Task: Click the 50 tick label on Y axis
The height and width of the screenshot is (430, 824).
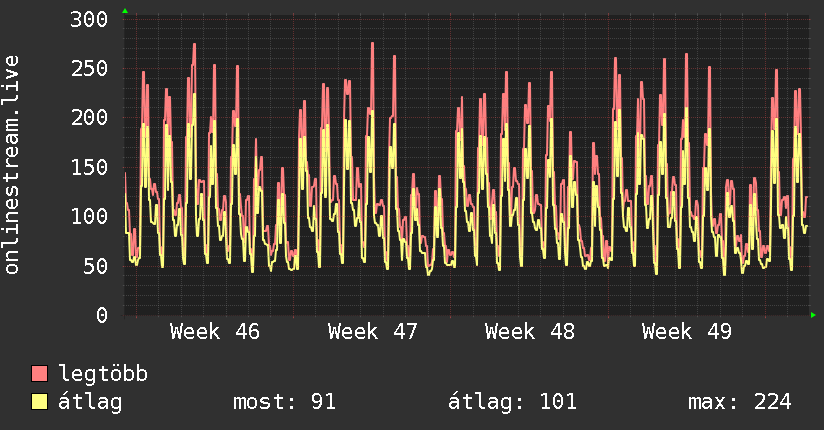Action: click(96, 266)
